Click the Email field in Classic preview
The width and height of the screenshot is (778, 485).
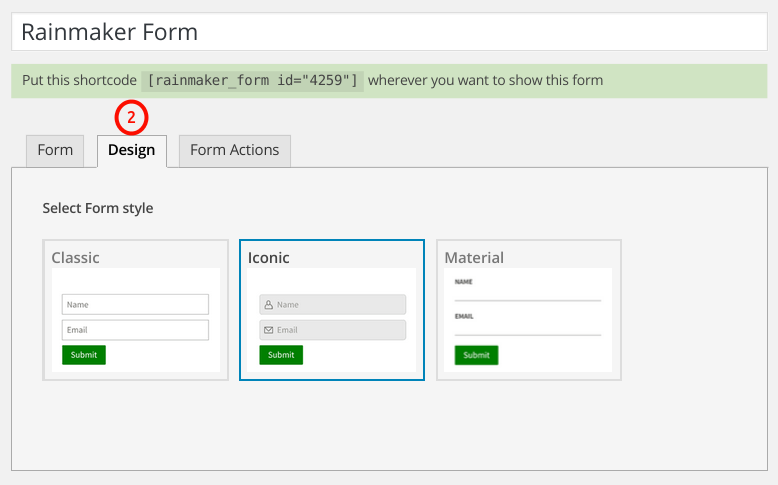coord(135,330)
